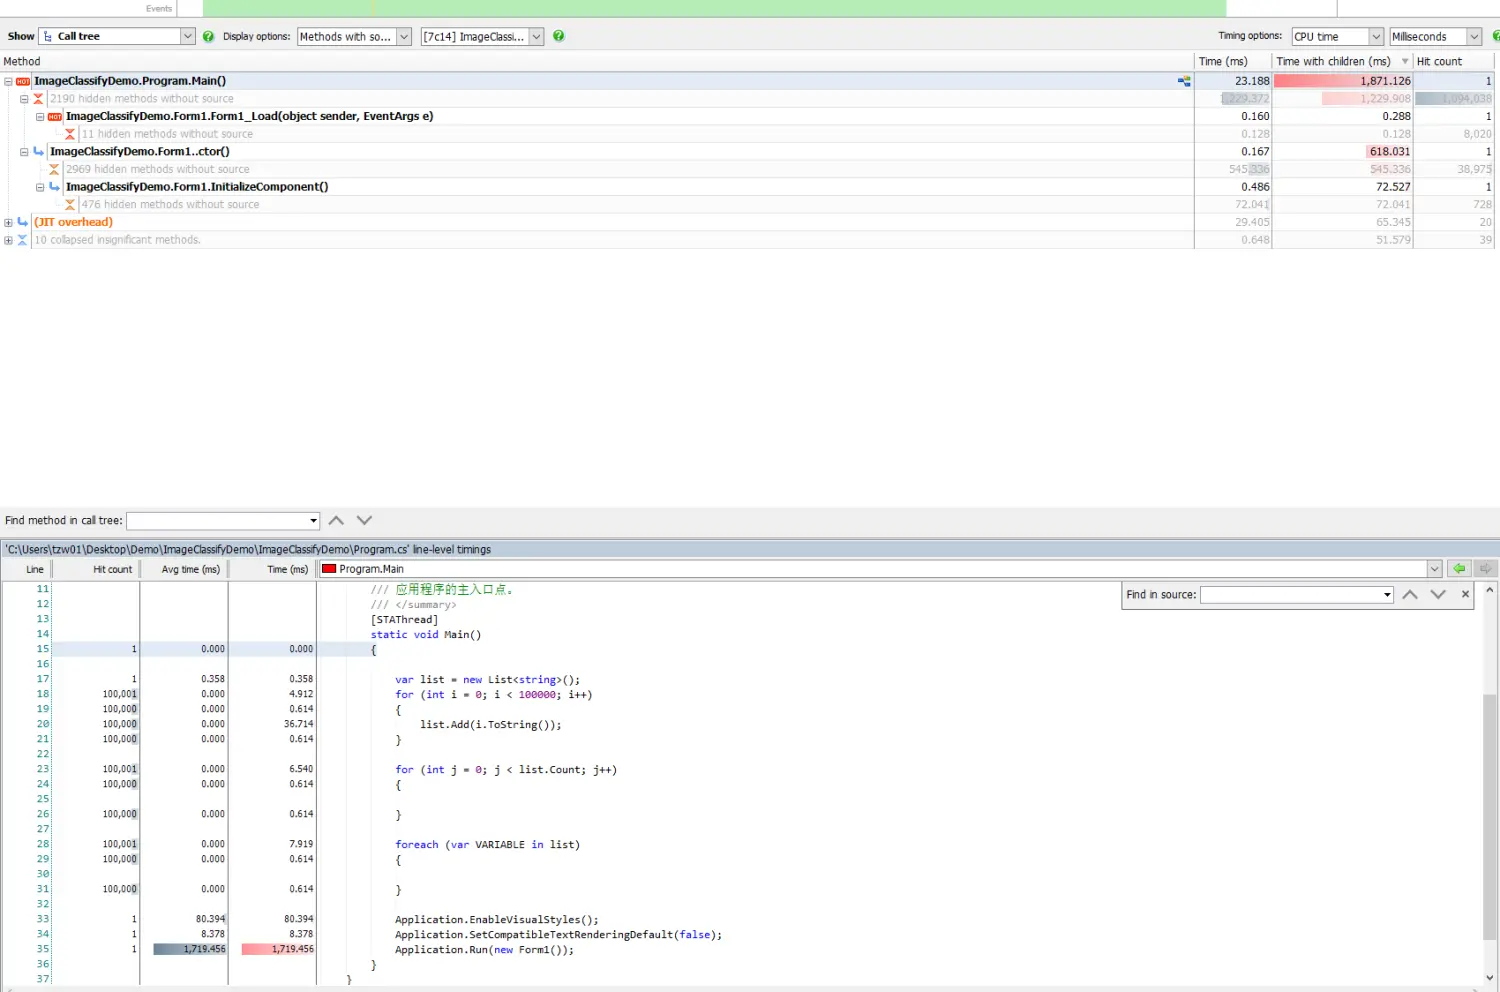The image size is (1500, 992).
Task: Collapse the Form1..ctor() tree node
Action: point(24,152)
